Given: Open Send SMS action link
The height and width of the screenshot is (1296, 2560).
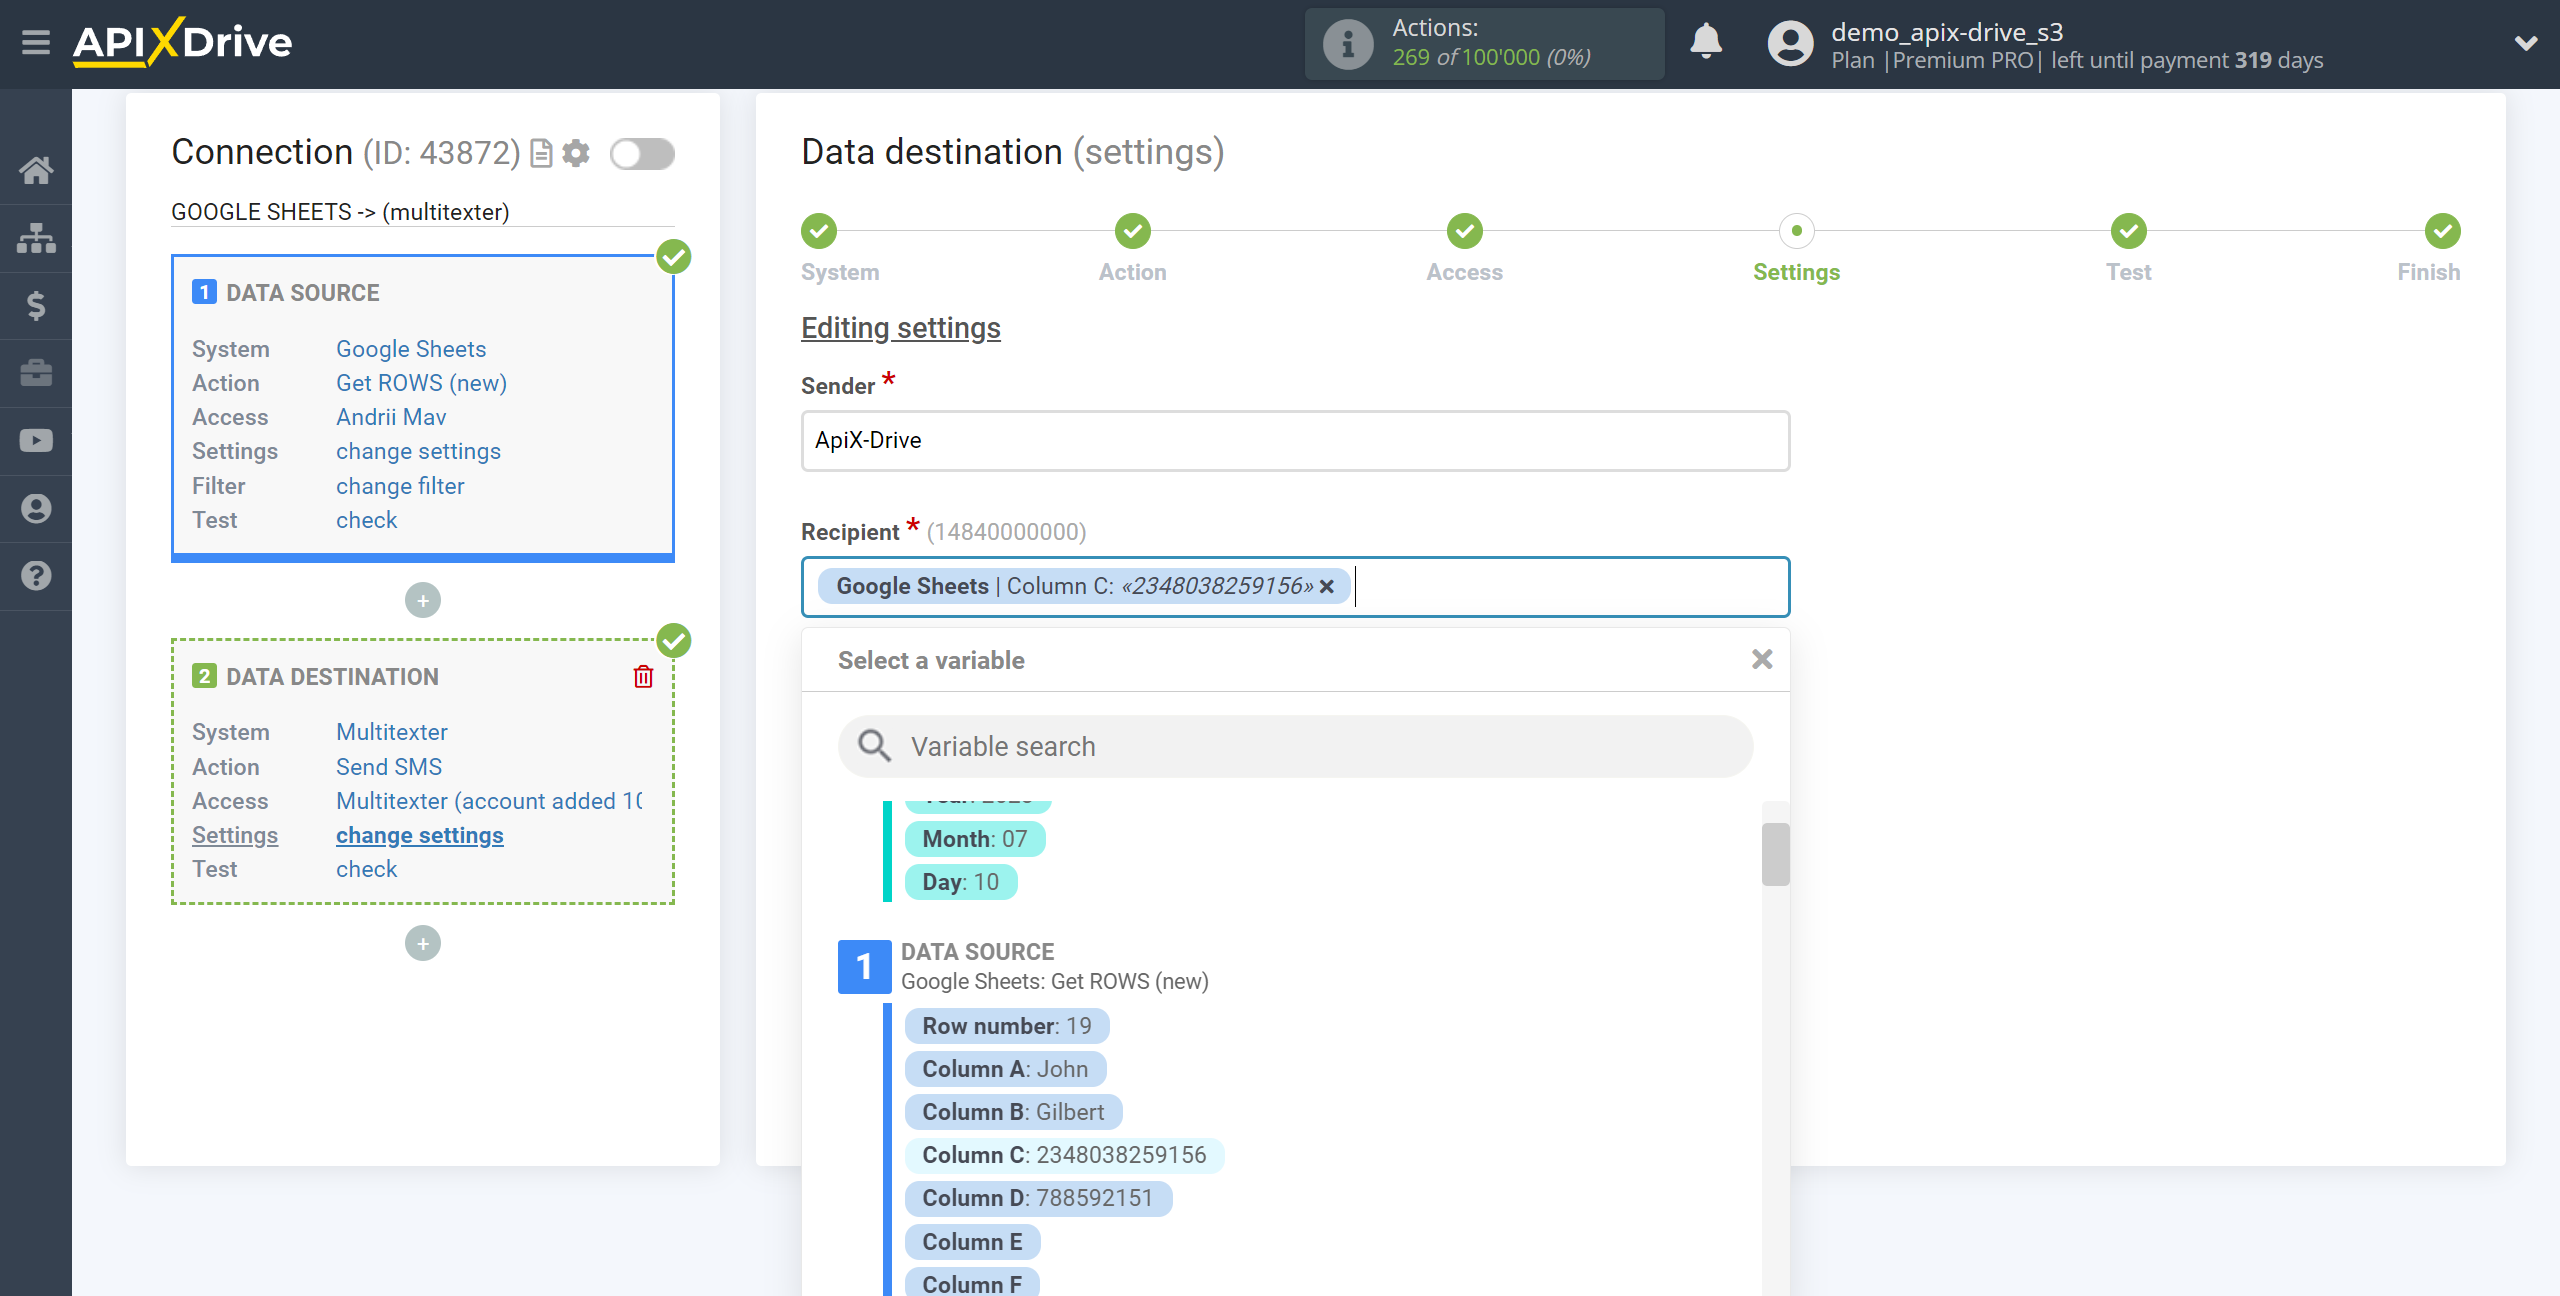Looking at the screenshot, I should (x=389, y=767).
